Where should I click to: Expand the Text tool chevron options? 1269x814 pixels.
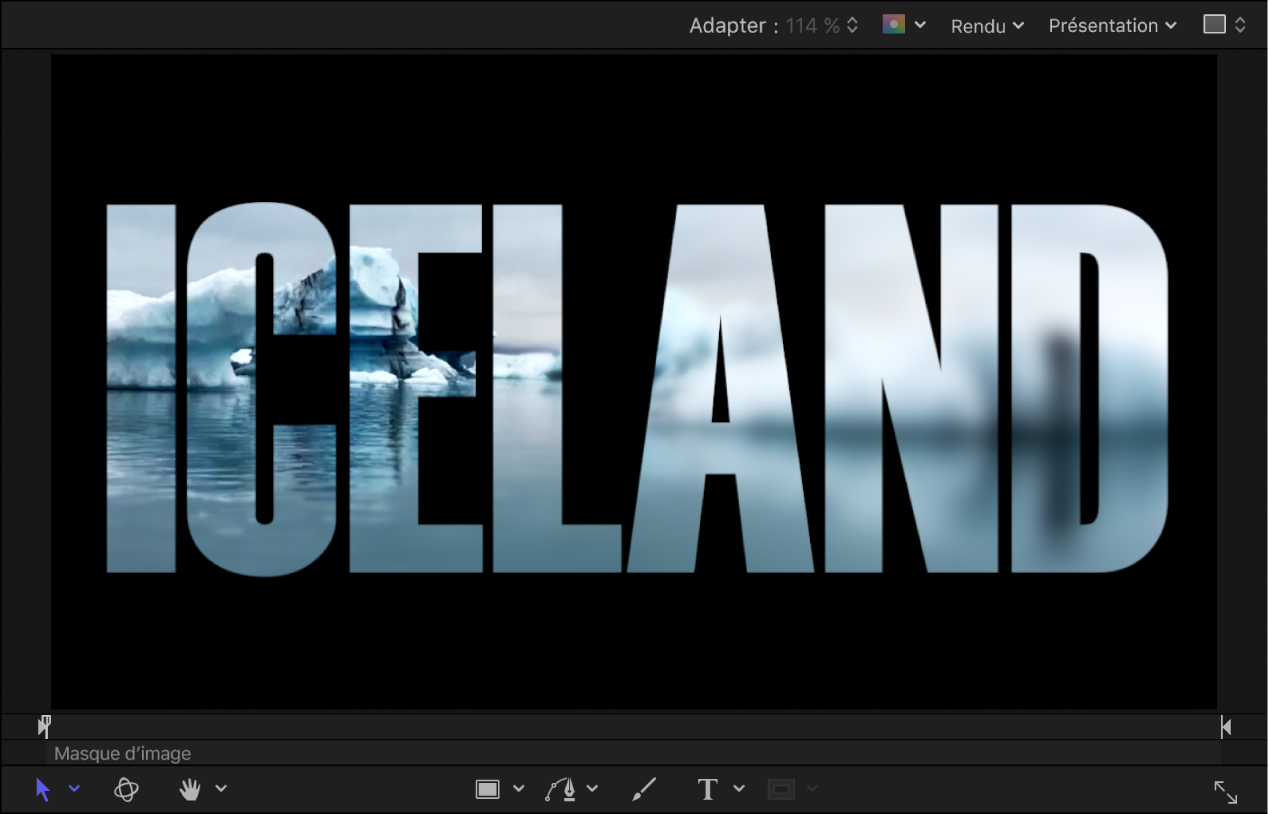coord(739,789)
